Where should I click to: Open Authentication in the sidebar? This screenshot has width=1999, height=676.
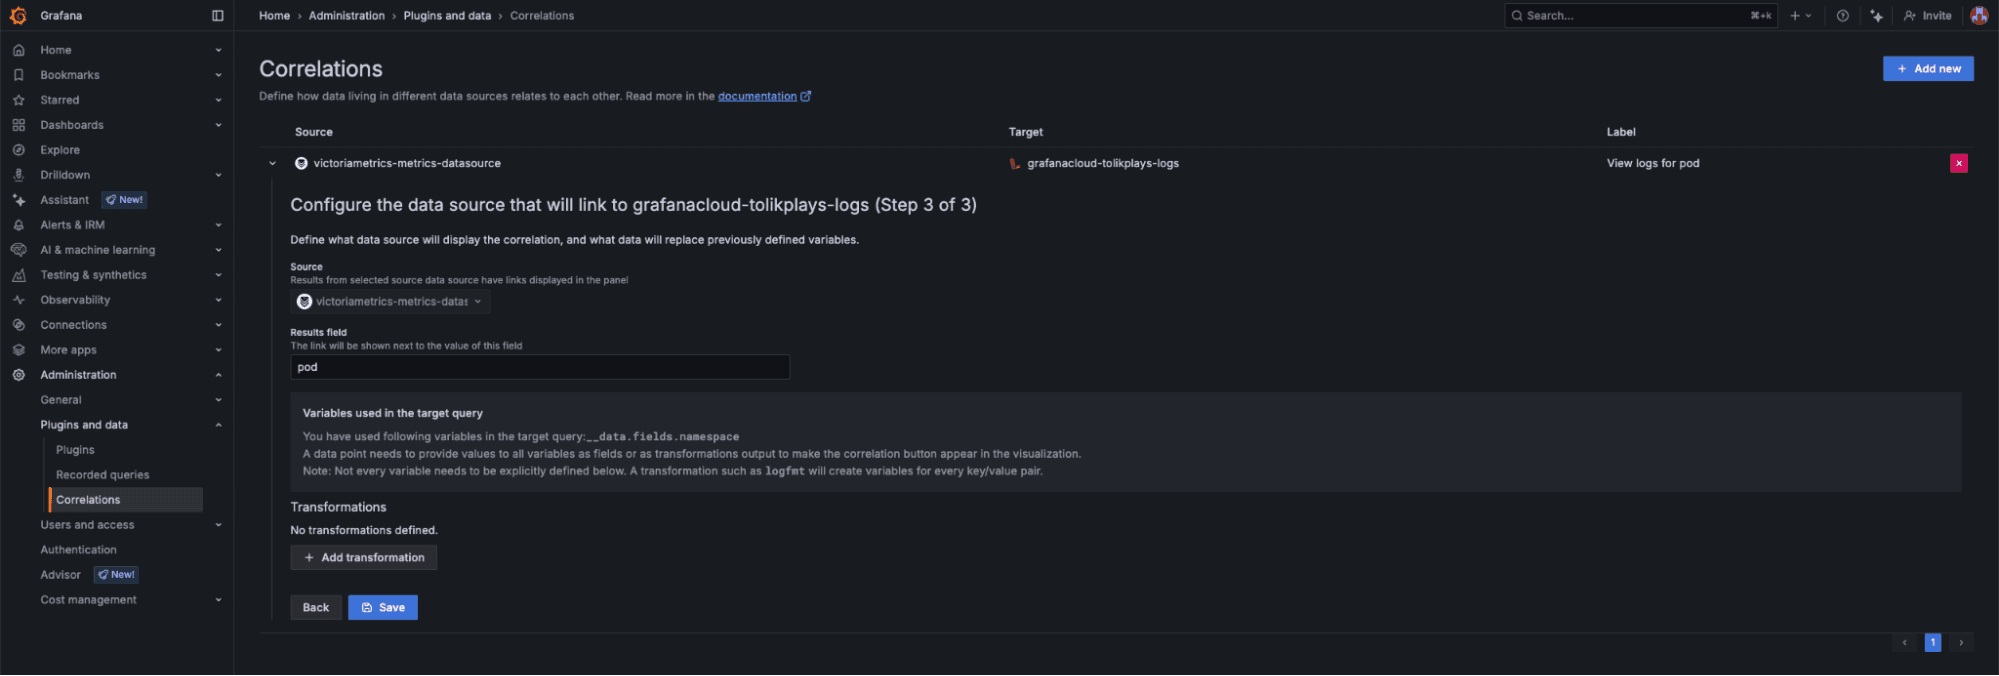(x=78, y=550)
